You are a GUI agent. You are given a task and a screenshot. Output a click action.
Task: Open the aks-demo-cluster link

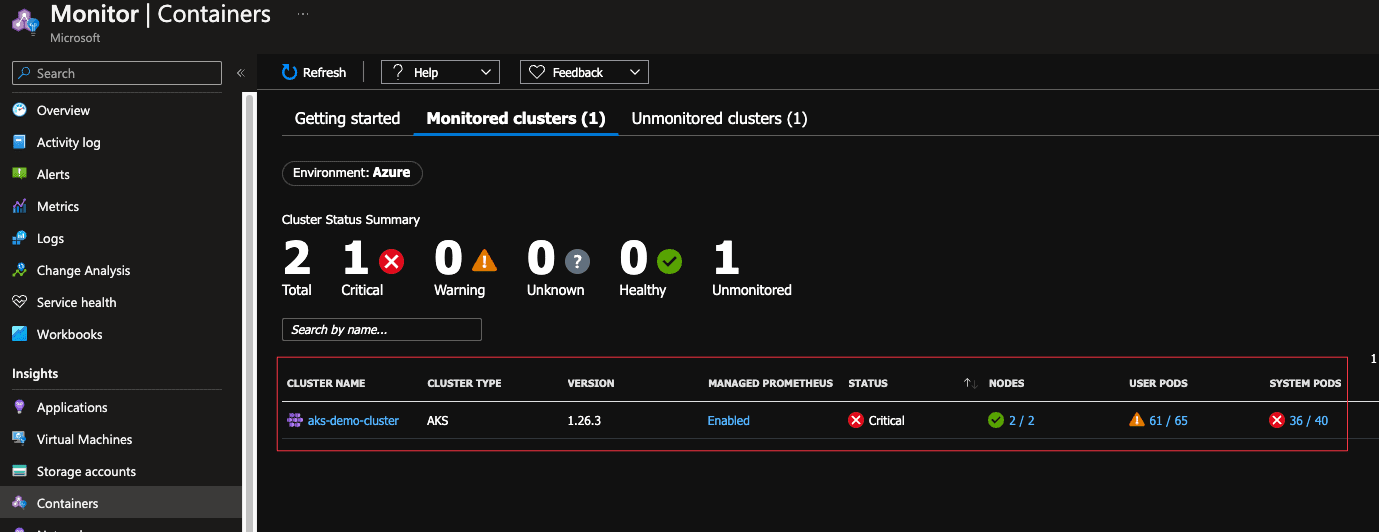[x=353, y=421]
